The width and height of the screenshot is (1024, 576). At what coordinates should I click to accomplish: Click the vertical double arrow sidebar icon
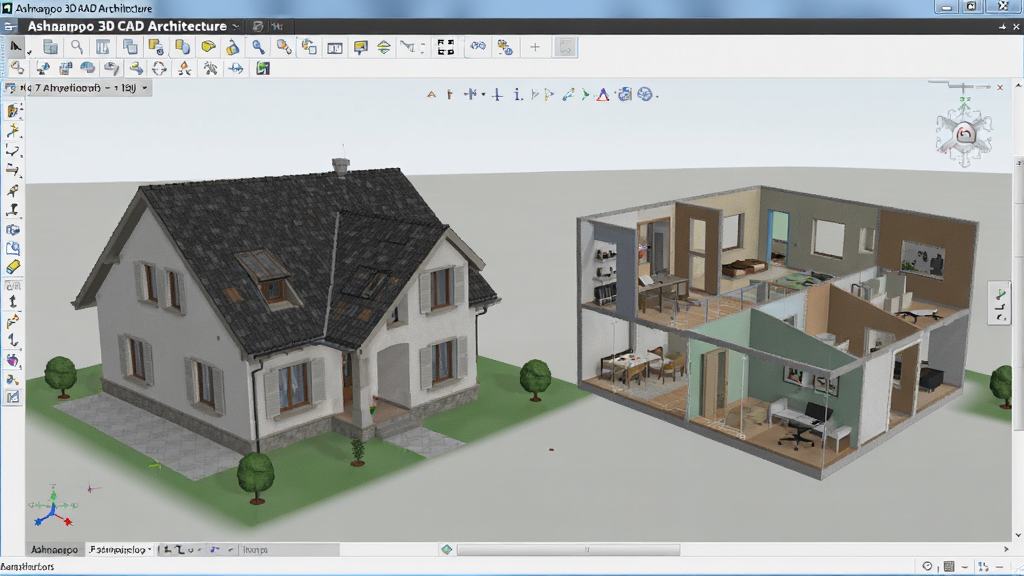coord(13,302)
